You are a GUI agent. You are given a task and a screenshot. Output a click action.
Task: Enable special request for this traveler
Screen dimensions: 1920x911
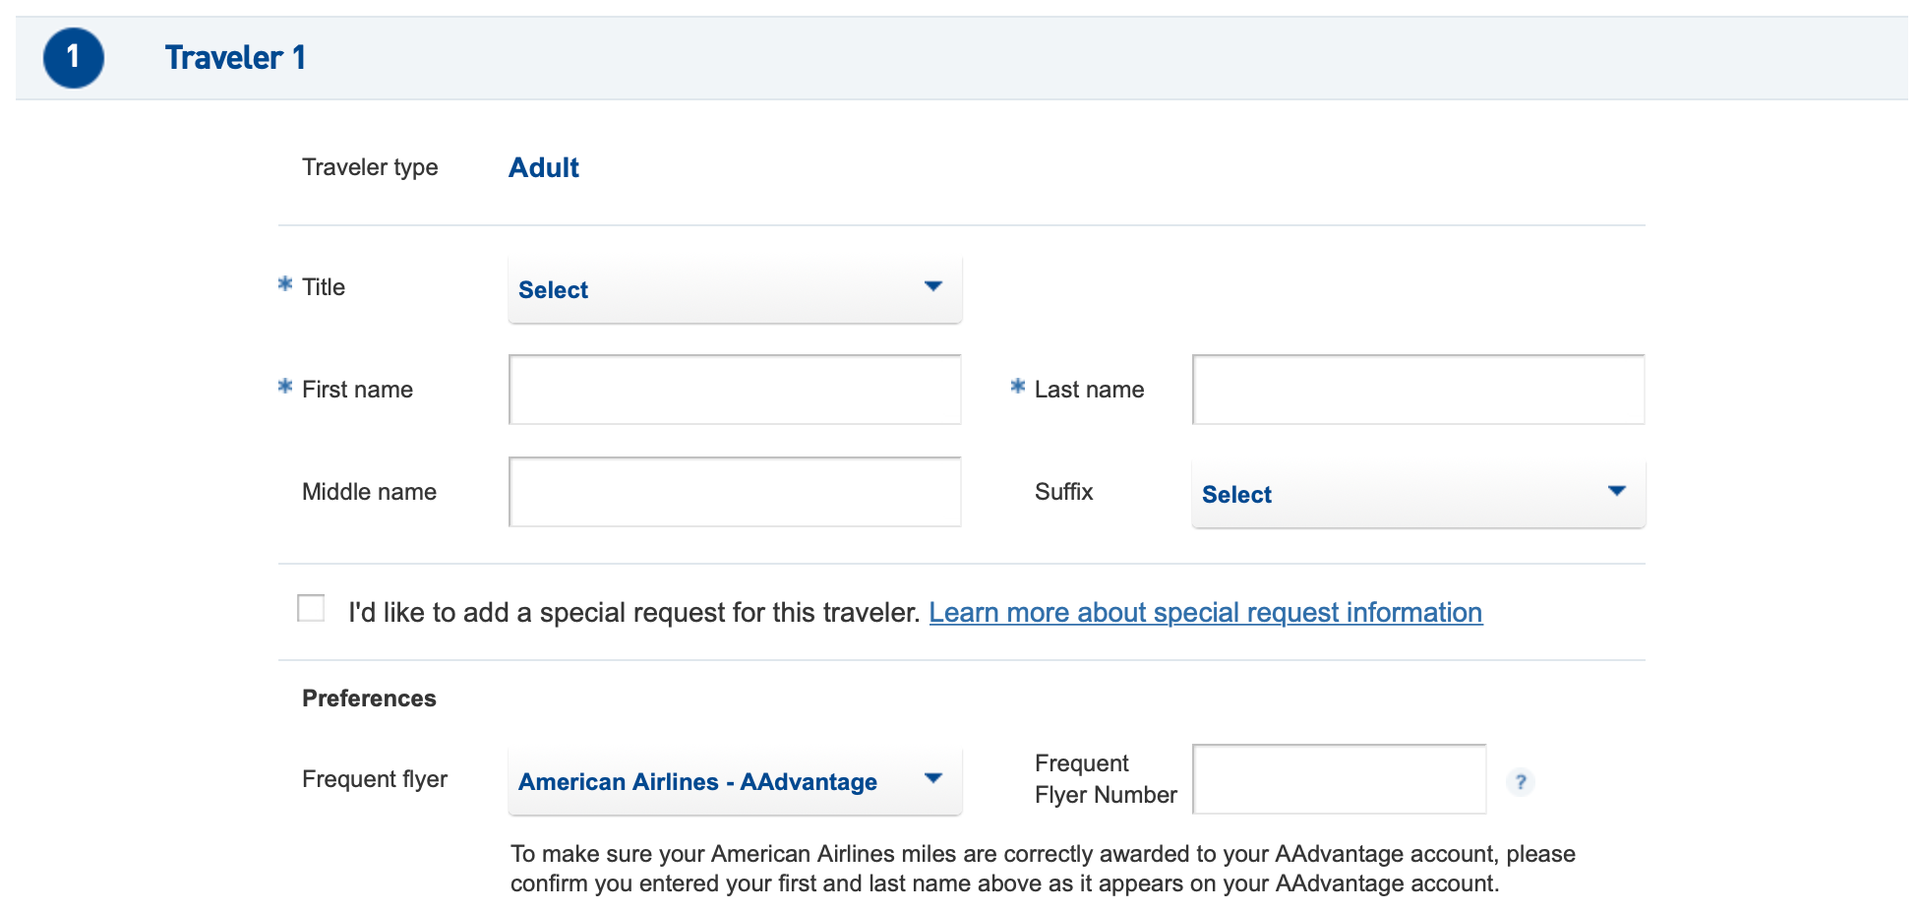coord(310,607)
